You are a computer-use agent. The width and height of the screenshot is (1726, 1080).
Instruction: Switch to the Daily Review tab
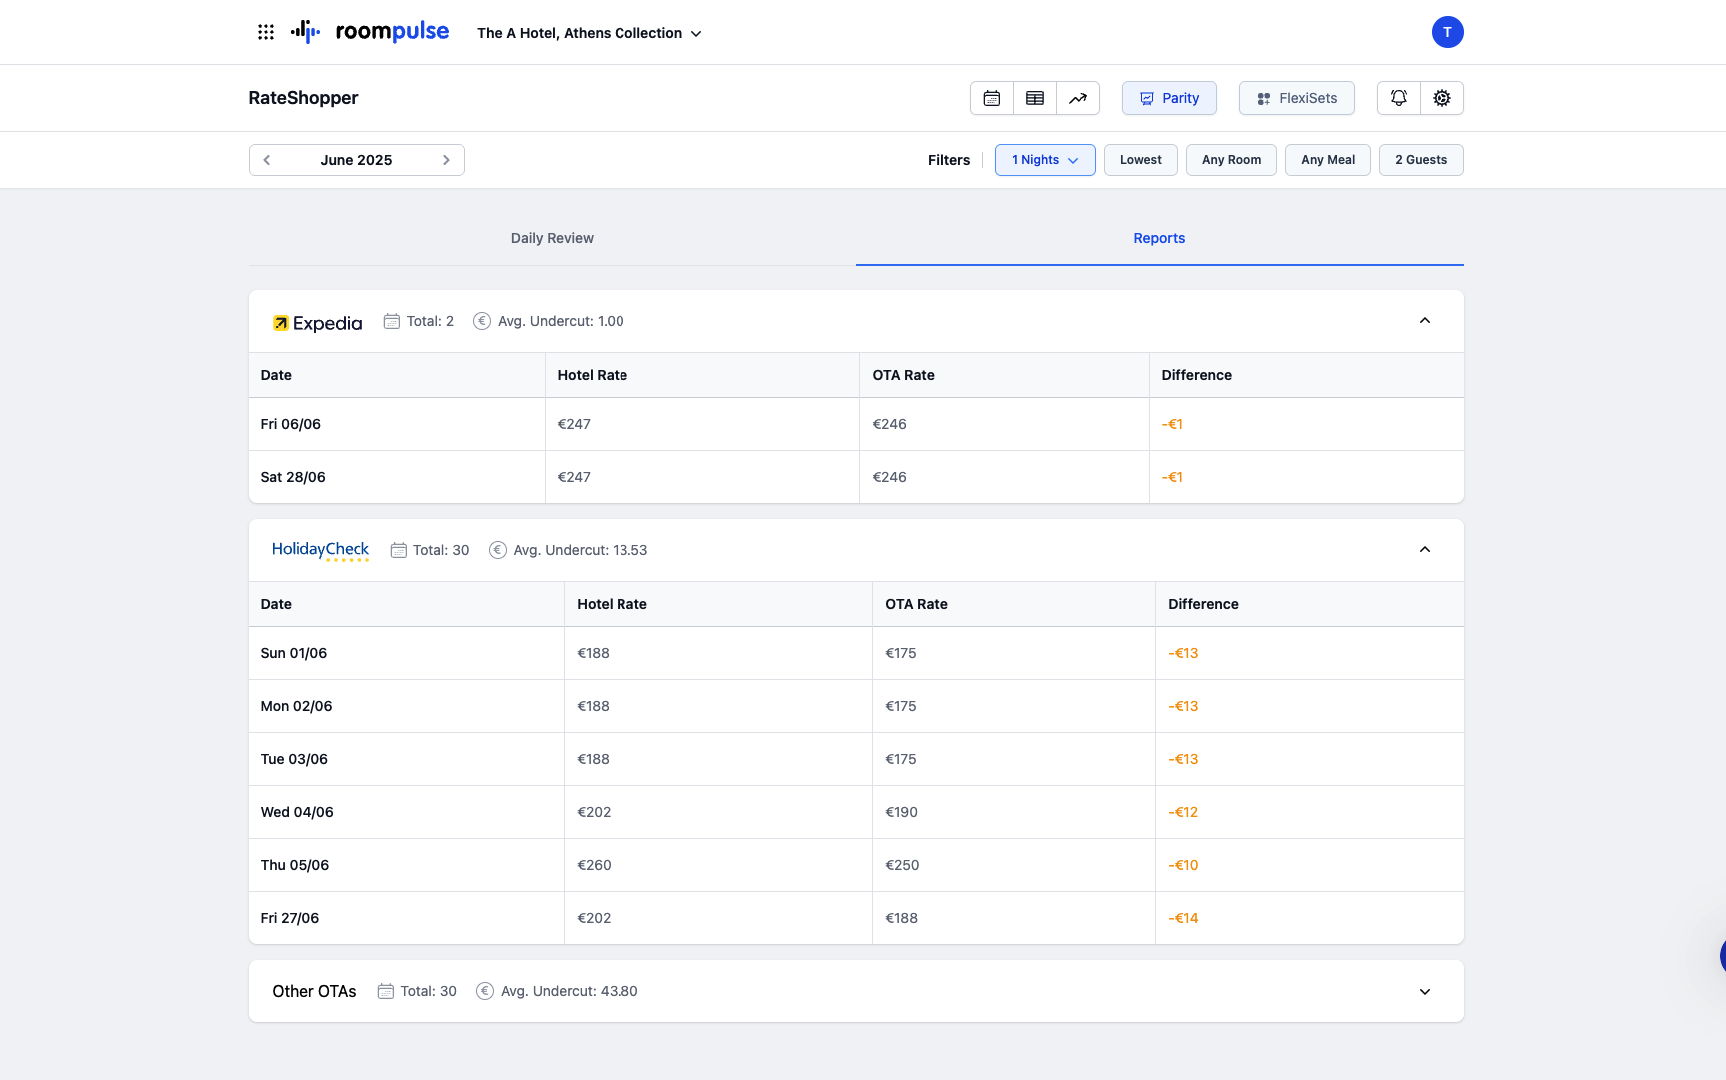(552, 238)
